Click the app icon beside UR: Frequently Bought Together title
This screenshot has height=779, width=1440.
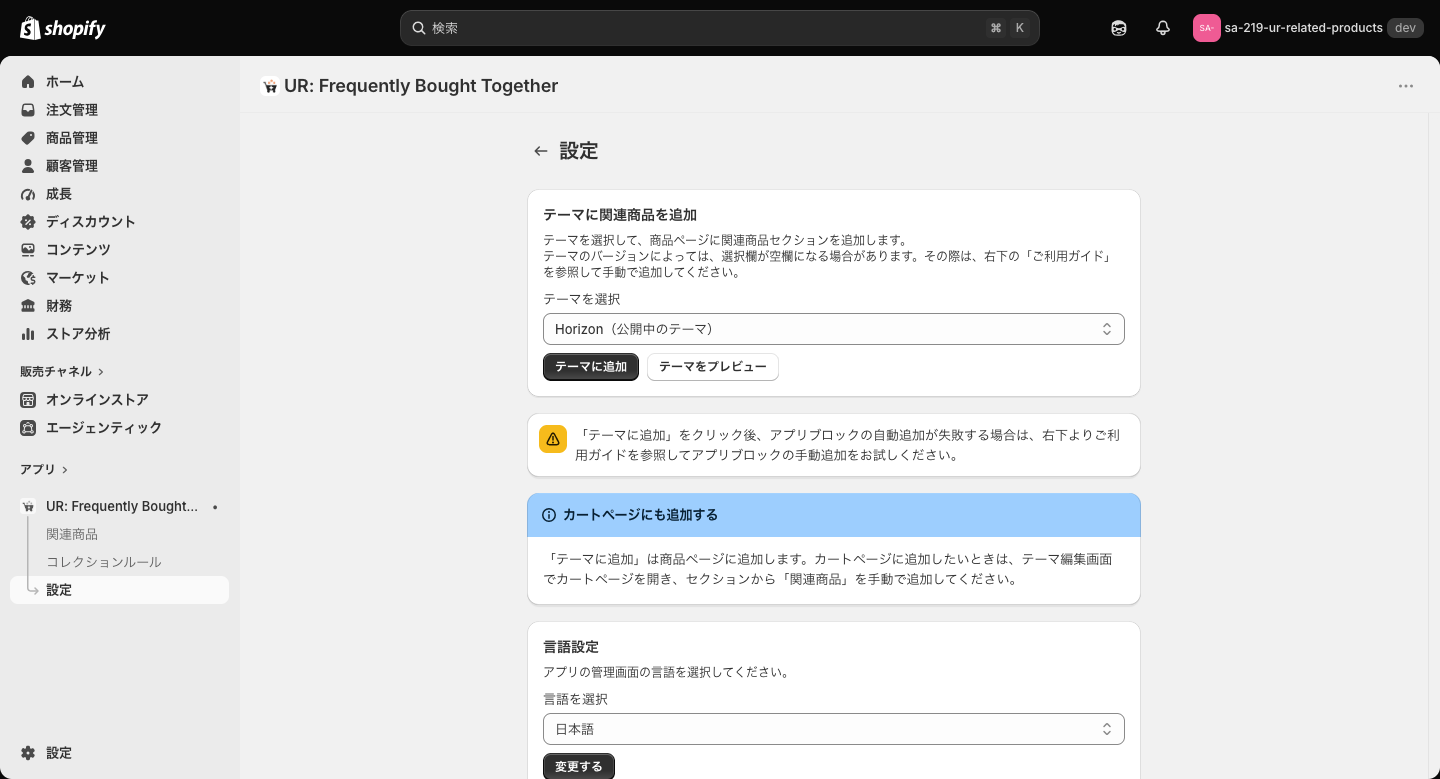269,86
